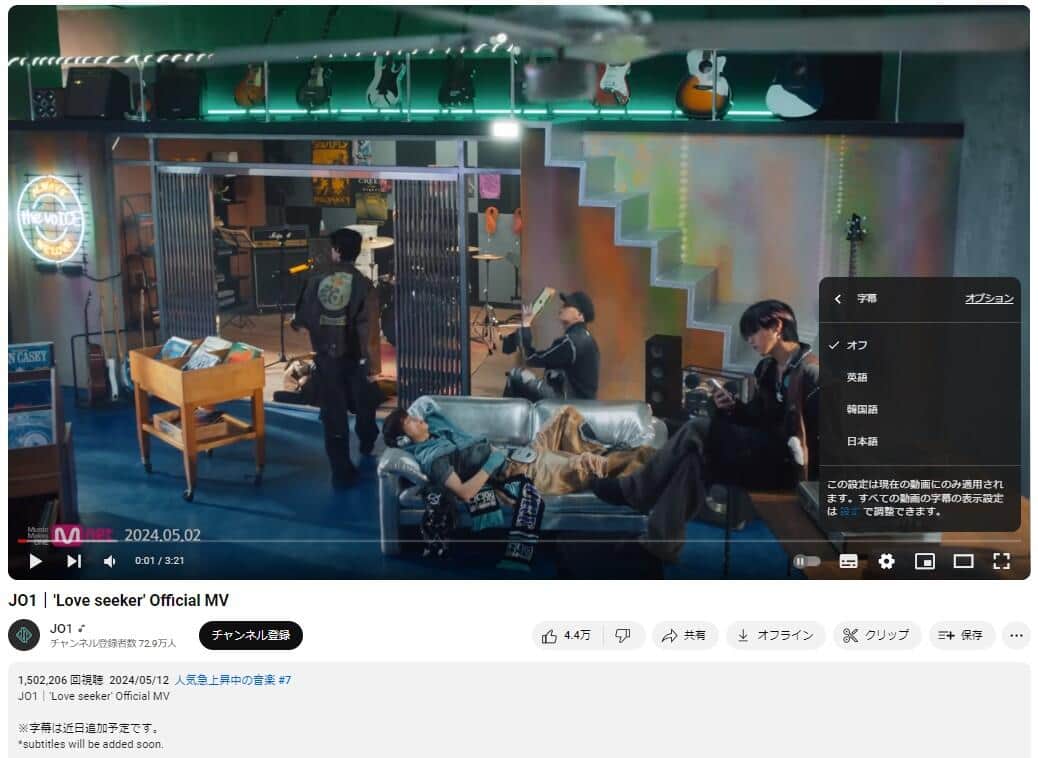Viewport: 1038px width, 758px height.
Task: Subscribe via the チャンネル登録 button
Action: (x=252, y=635)
